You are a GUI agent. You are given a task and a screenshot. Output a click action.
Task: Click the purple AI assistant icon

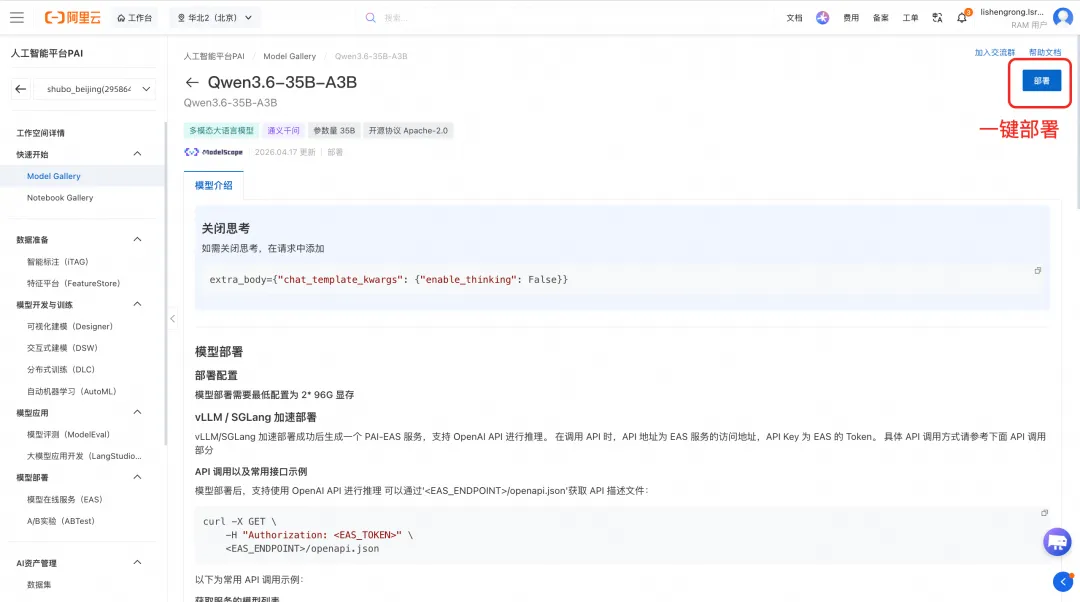pyautogui.click(x=822, y=18)
